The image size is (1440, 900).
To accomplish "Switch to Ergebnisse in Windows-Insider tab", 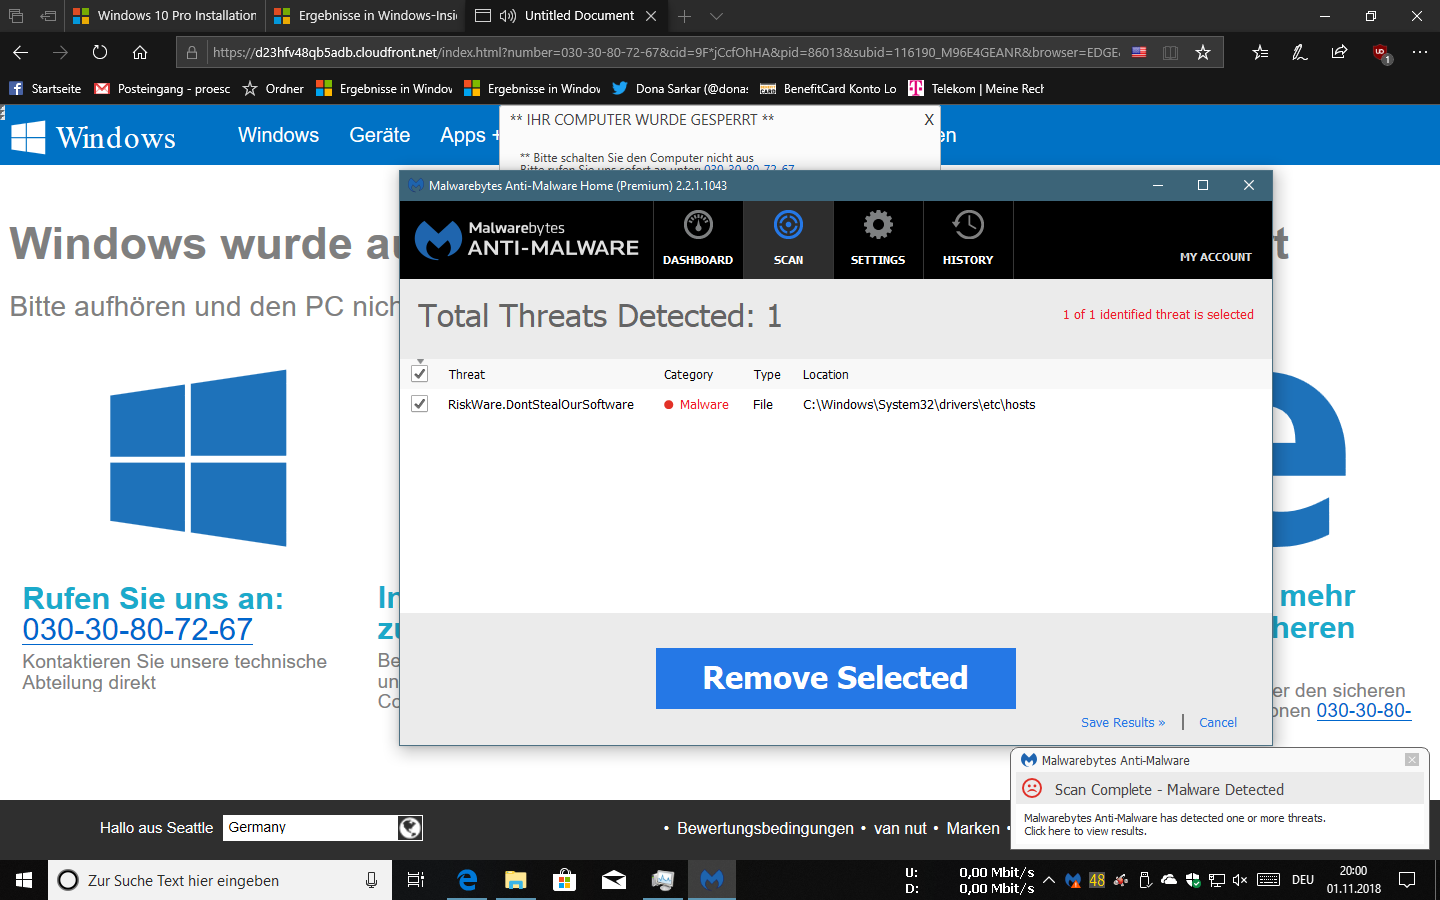I will tap(365, 16).
